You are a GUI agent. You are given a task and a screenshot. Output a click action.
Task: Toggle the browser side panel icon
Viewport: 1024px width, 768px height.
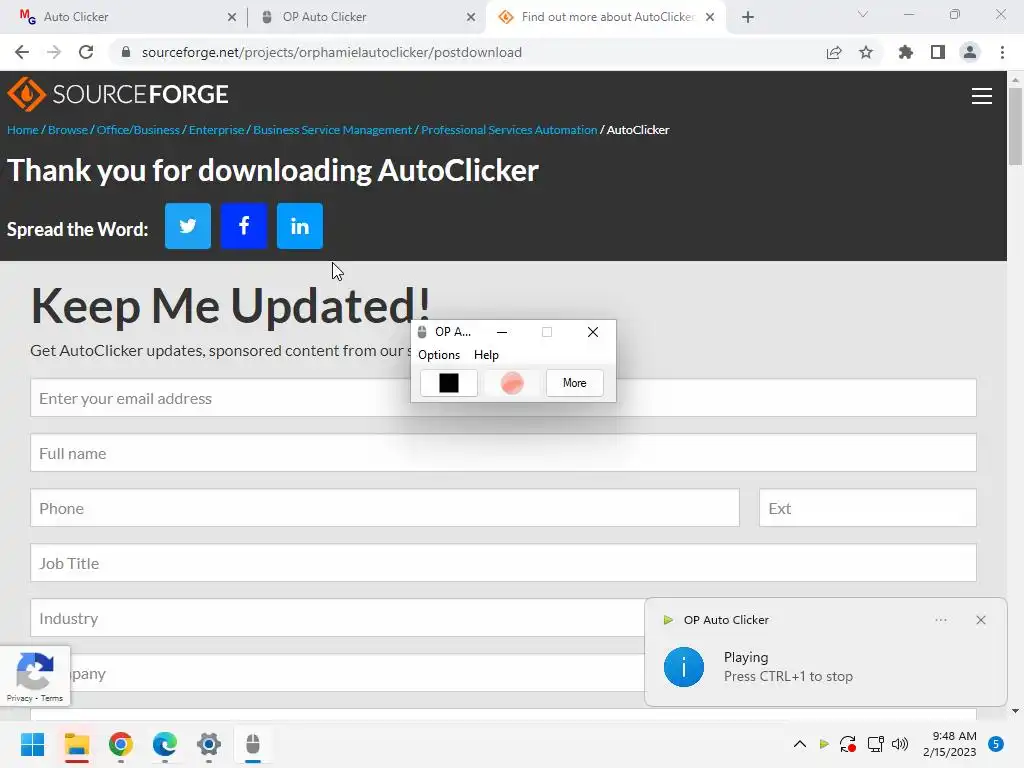click(938, 52)
